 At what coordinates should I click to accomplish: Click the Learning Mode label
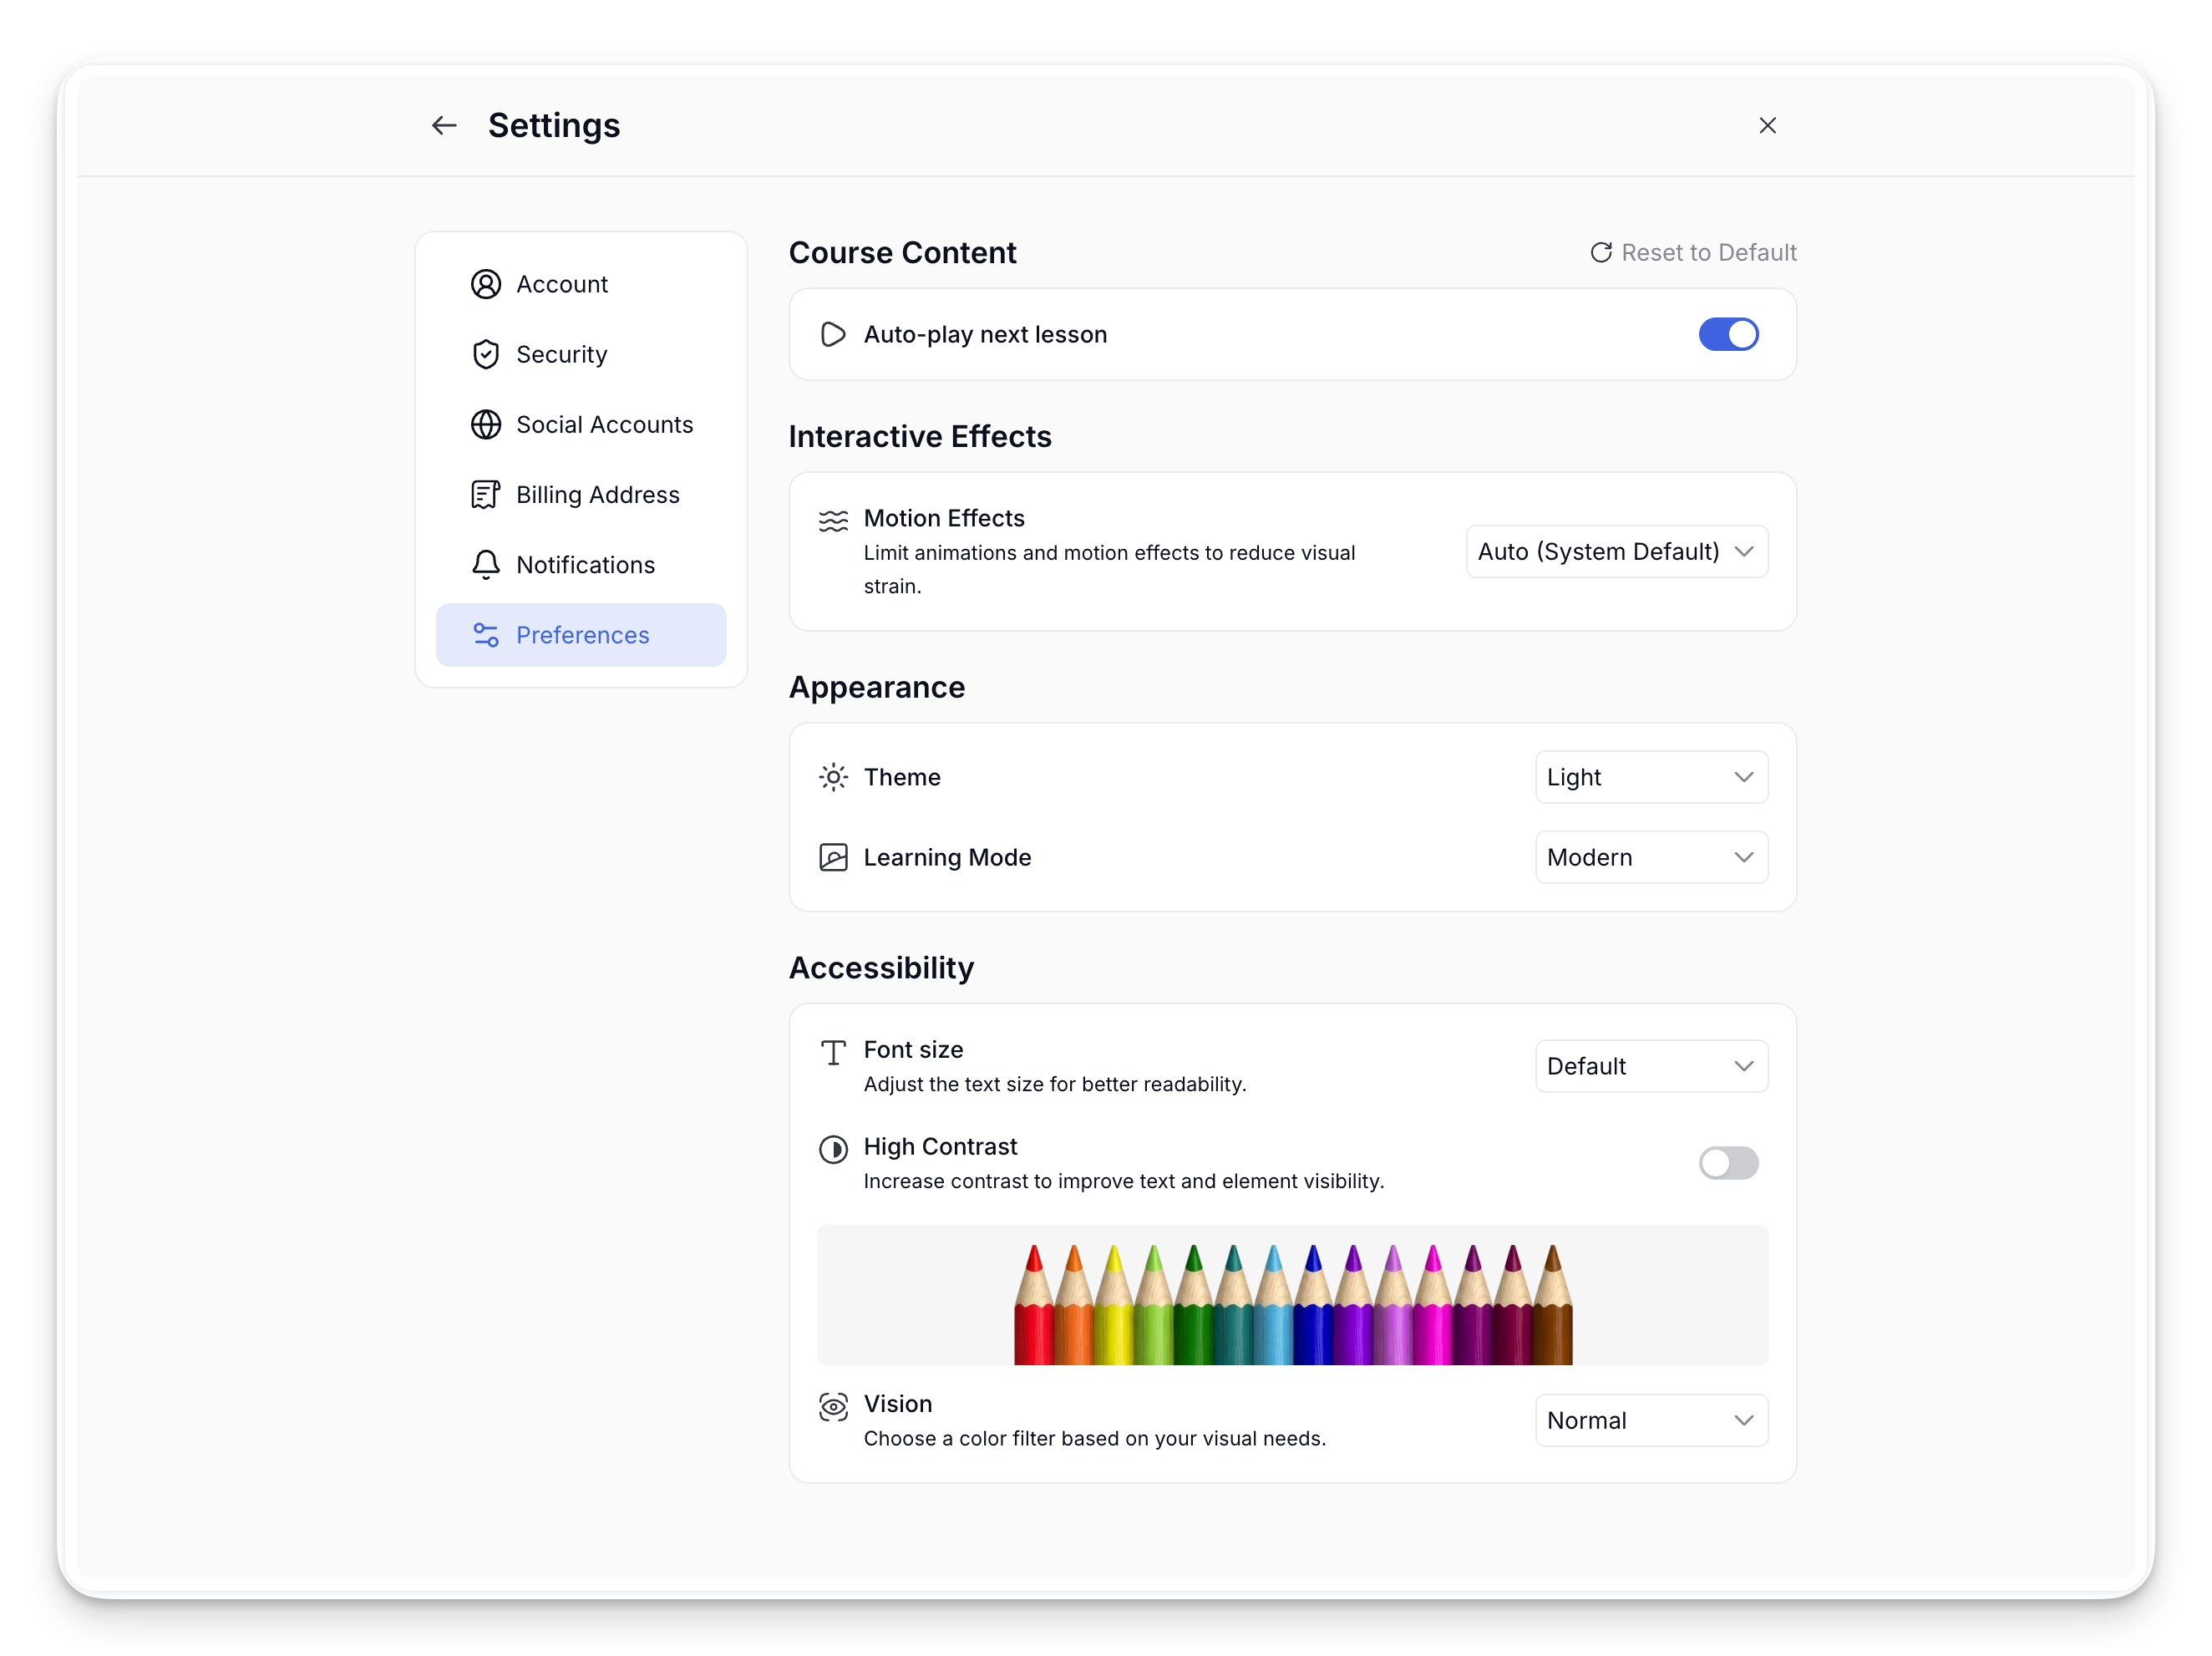(x=947, y=858)
